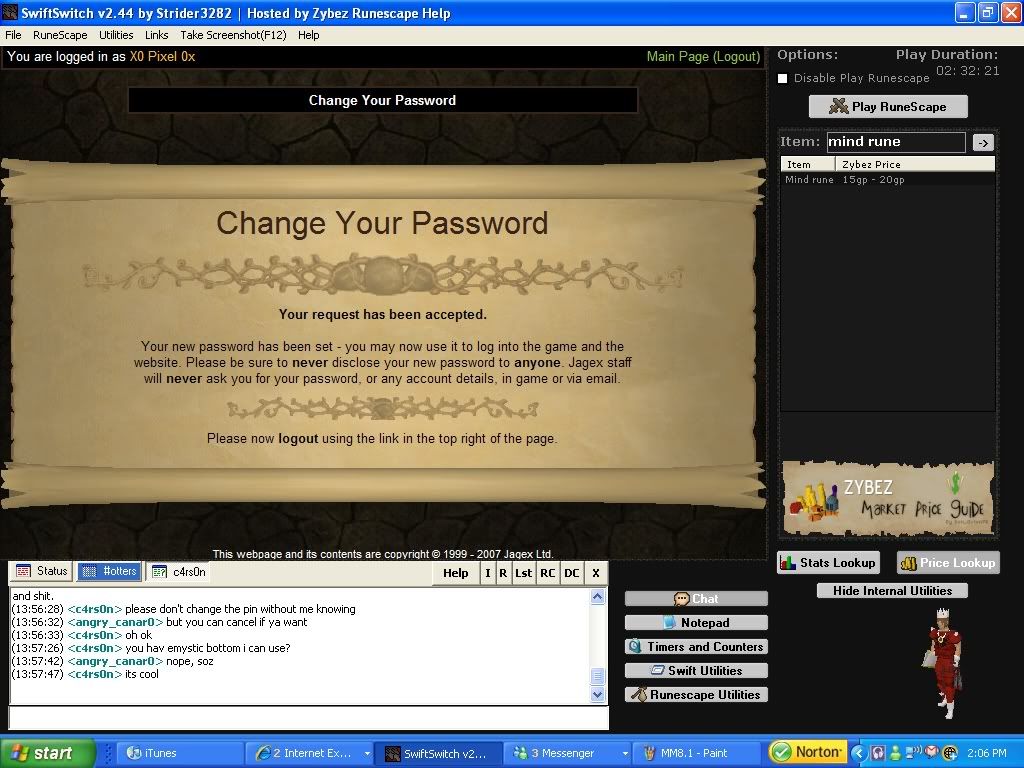This screenshot has height=768, width=1024.
Task: Switch to the #otters channel tab
Action: click(109, 571)
